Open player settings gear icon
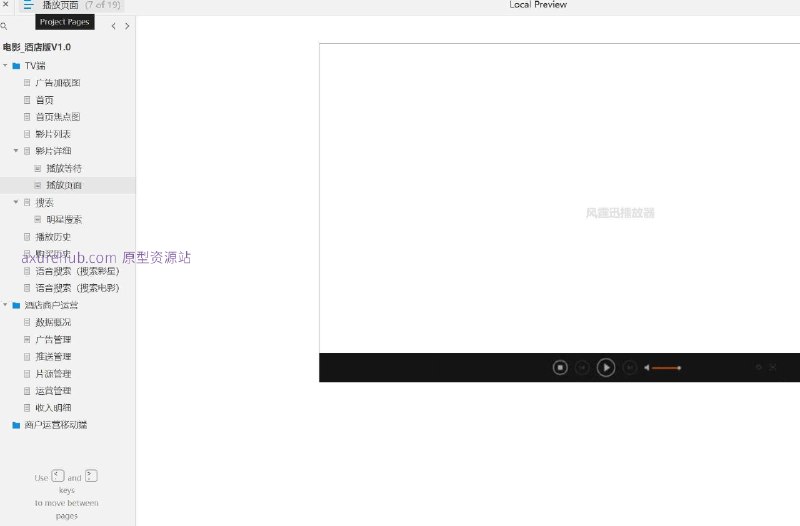Screen dimensions: 800x526 click(x=759, y=367)
